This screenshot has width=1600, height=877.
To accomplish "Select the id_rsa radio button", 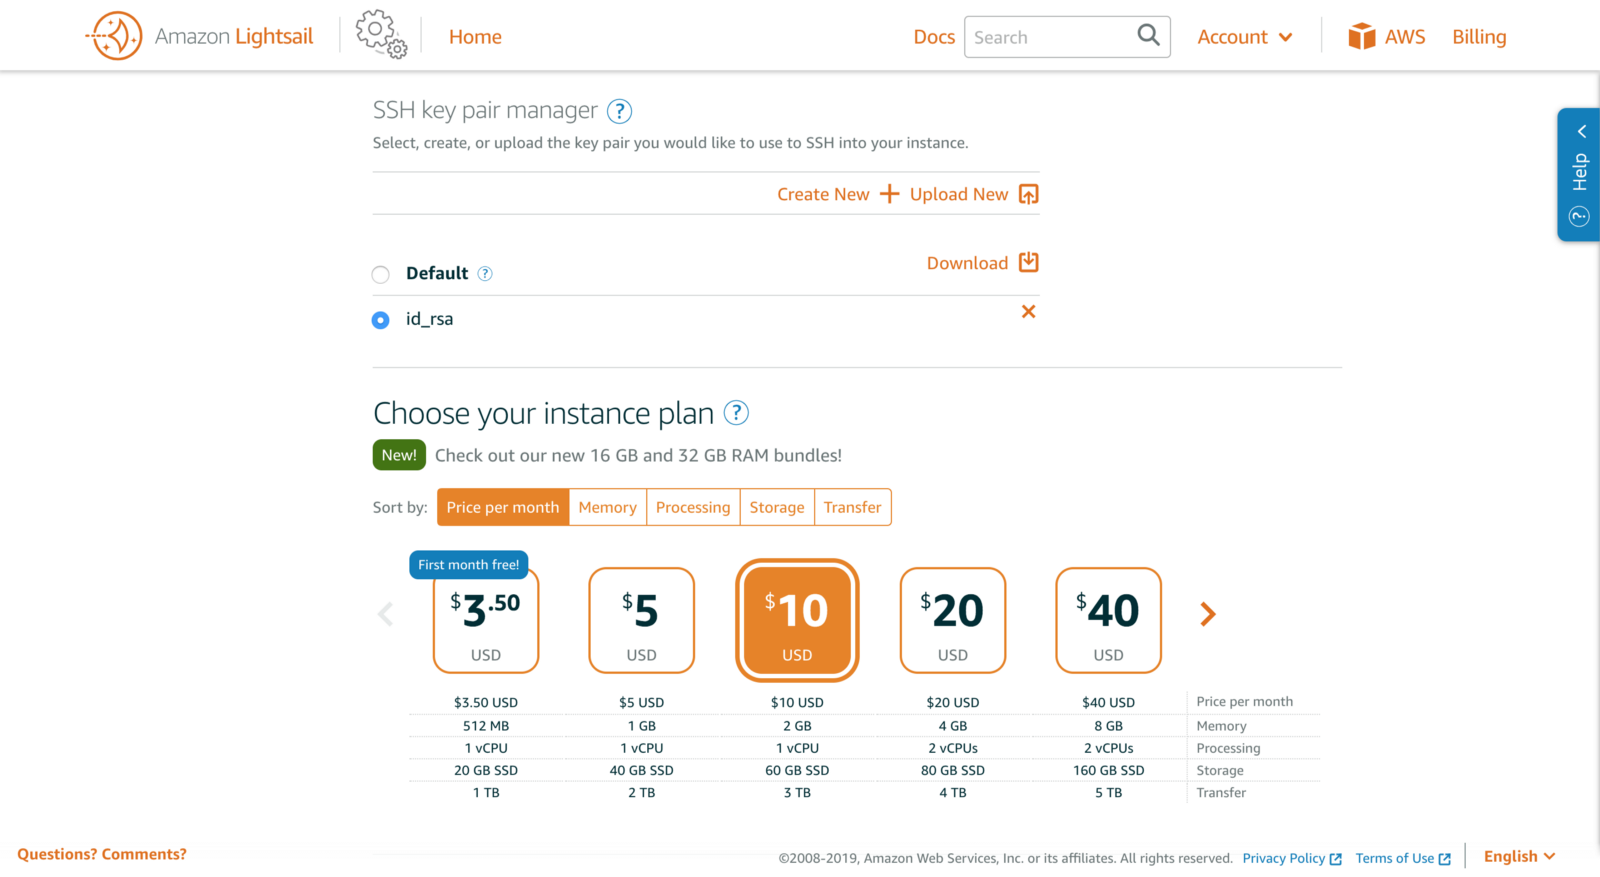I will tap(381, 320).
